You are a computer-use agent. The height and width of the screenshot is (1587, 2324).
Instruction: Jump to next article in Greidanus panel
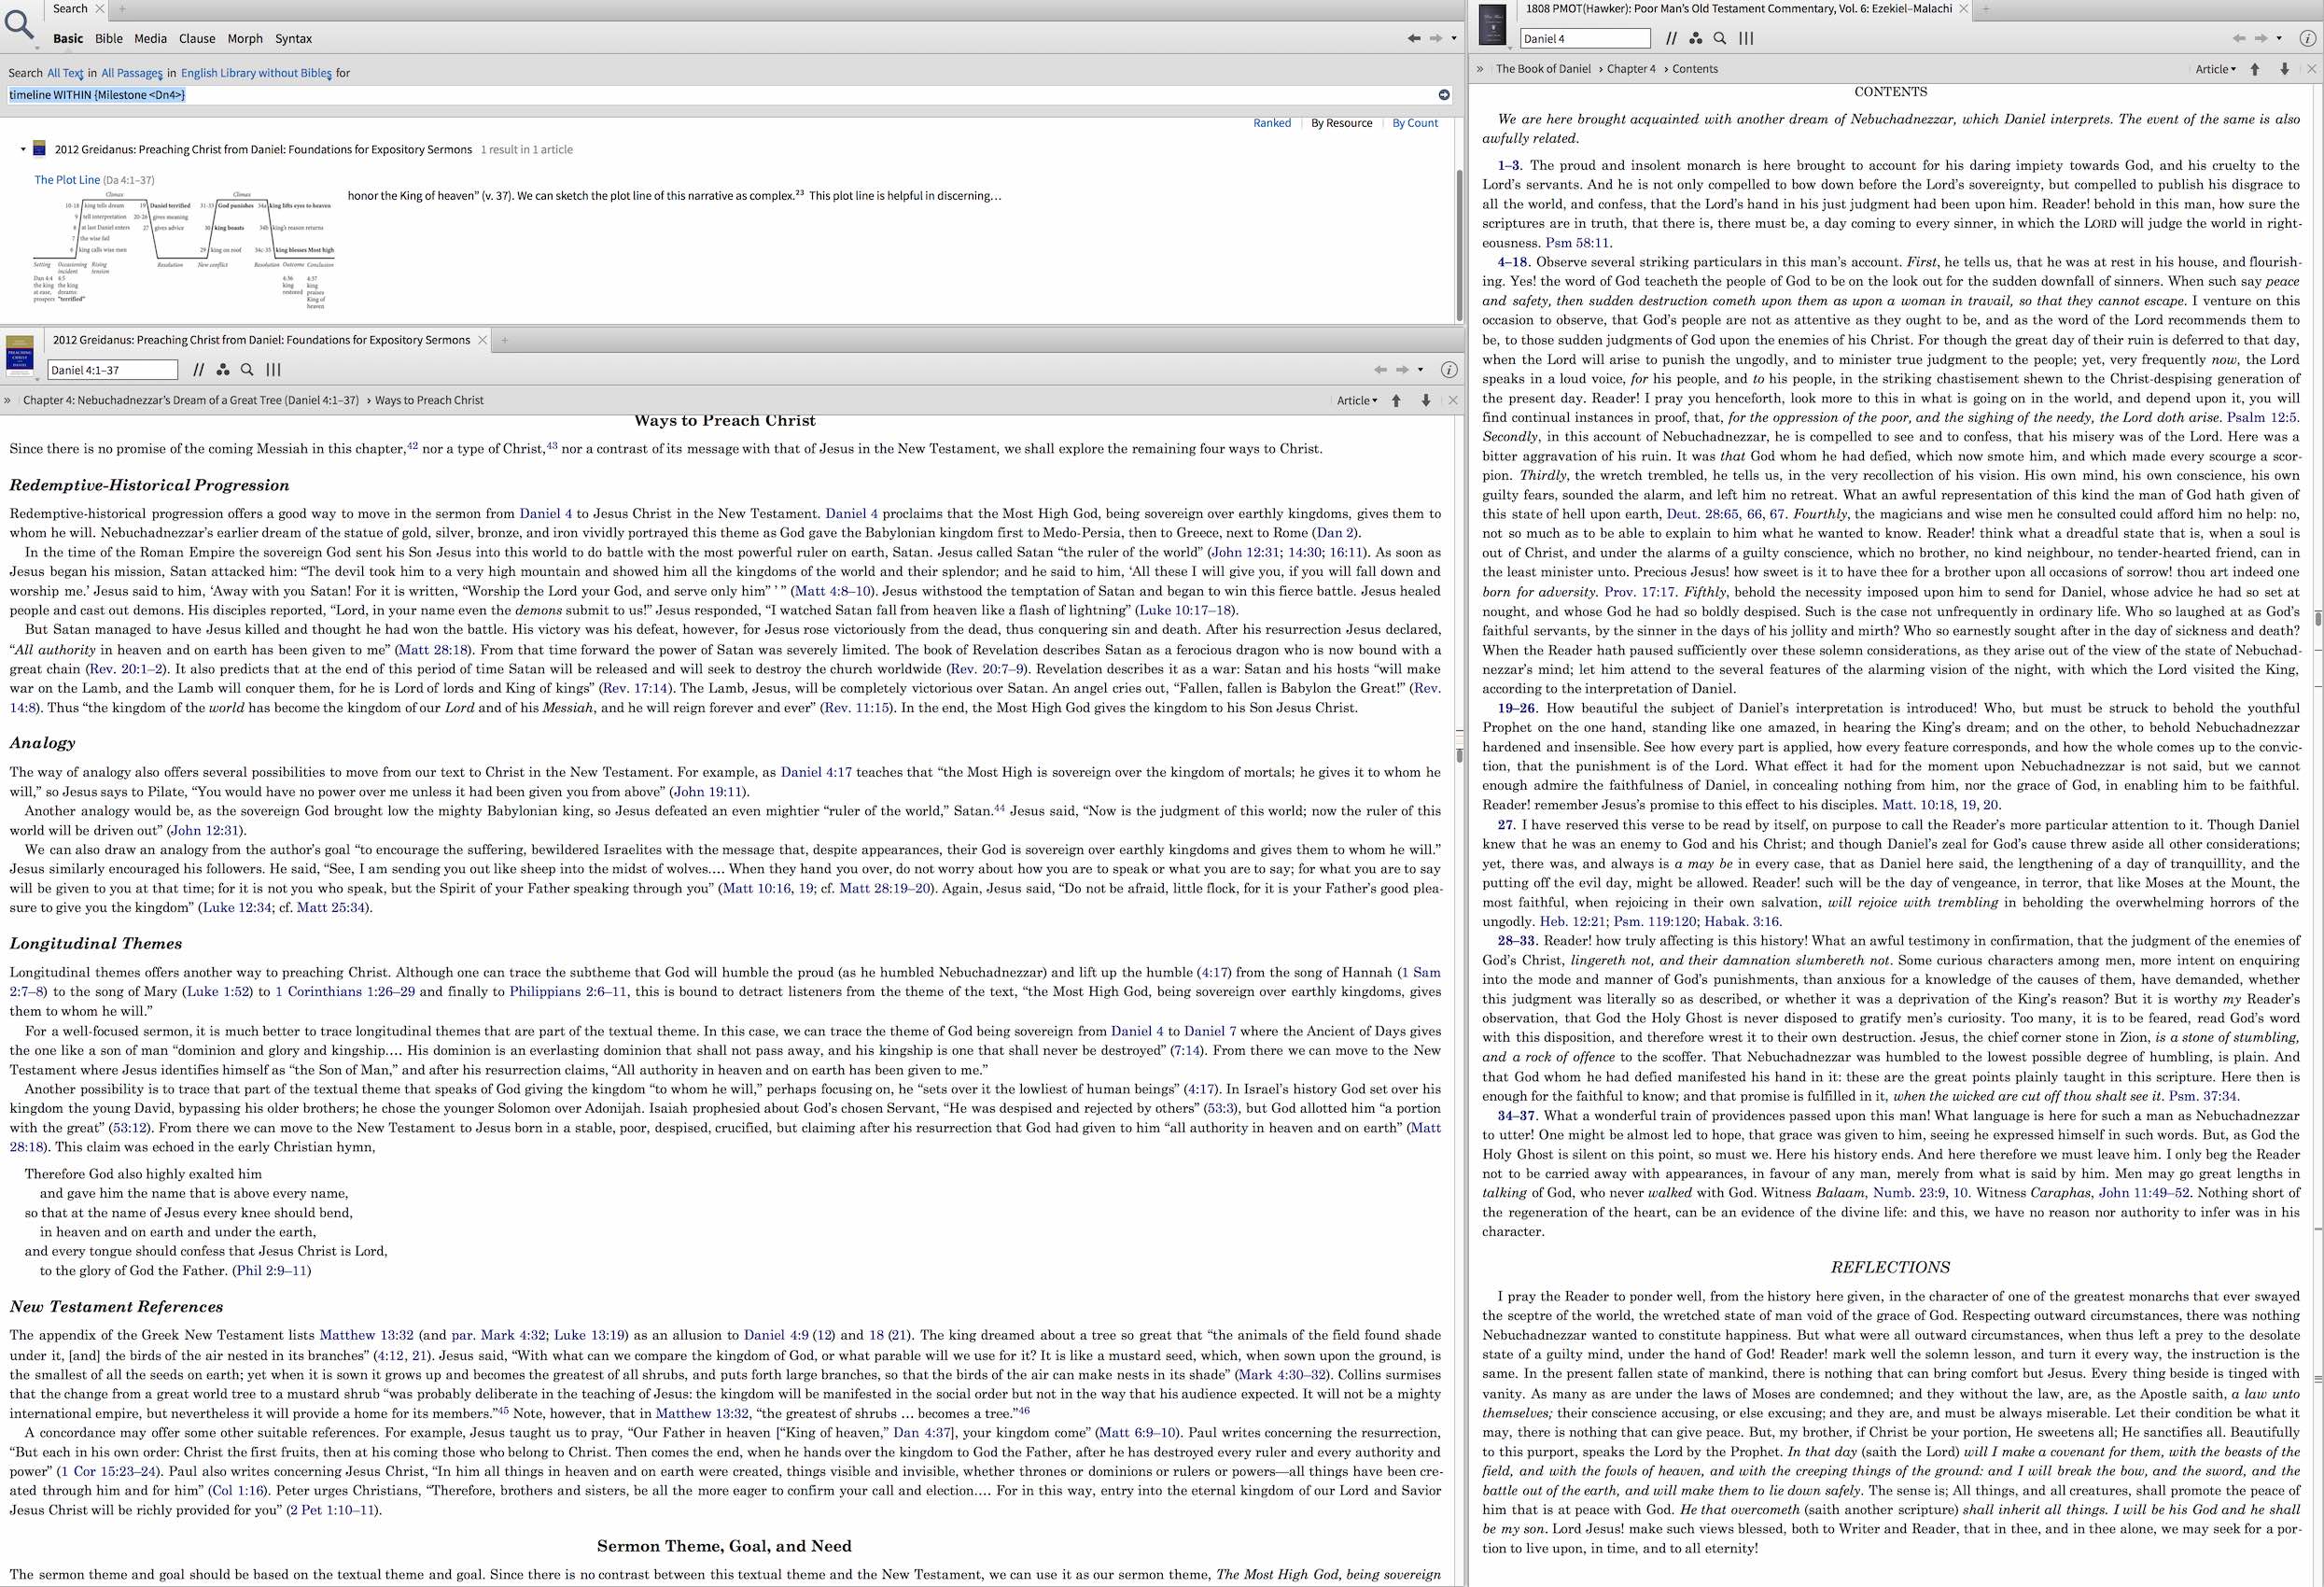tap(1425, 400)
